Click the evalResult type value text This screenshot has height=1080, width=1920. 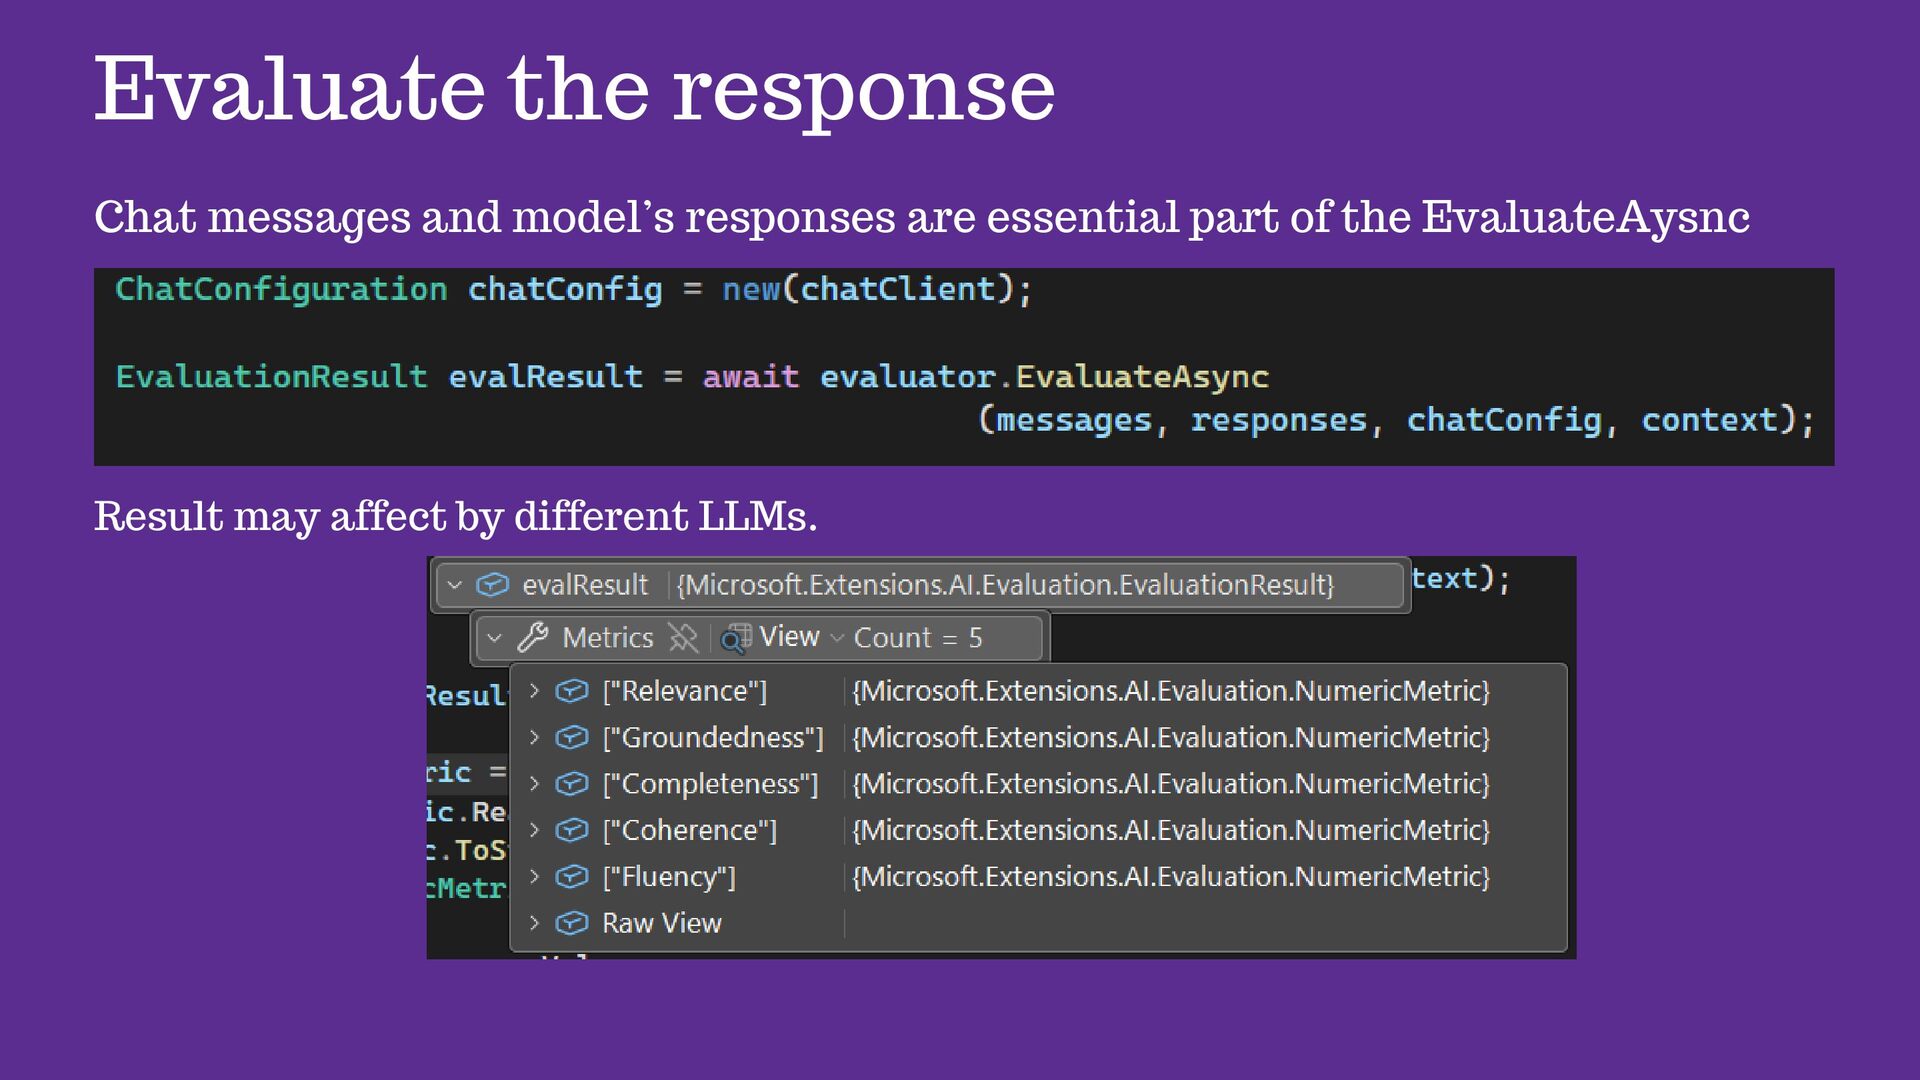[1005, 585]
